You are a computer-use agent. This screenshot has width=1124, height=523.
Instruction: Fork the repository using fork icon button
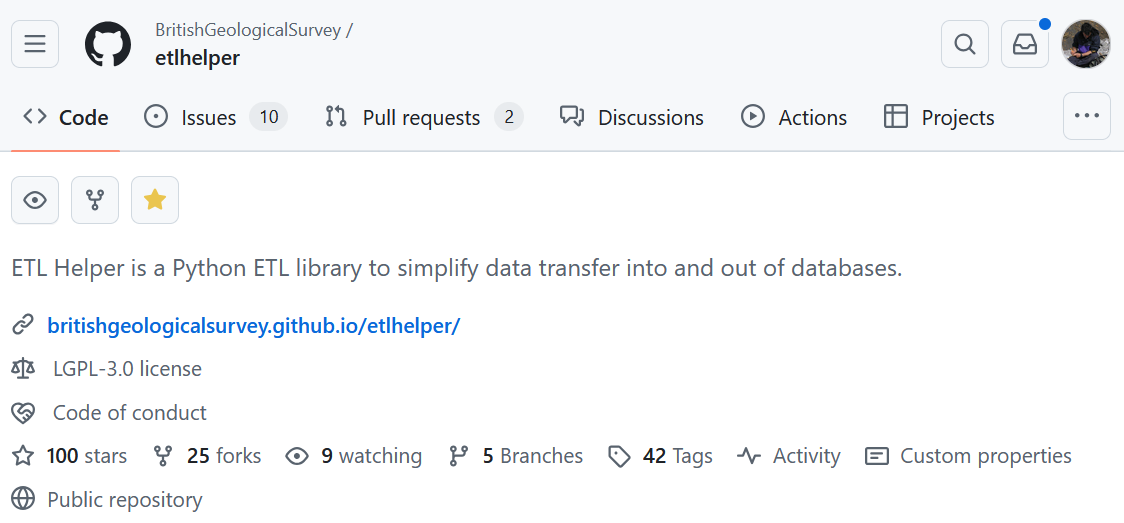point(95,200)
